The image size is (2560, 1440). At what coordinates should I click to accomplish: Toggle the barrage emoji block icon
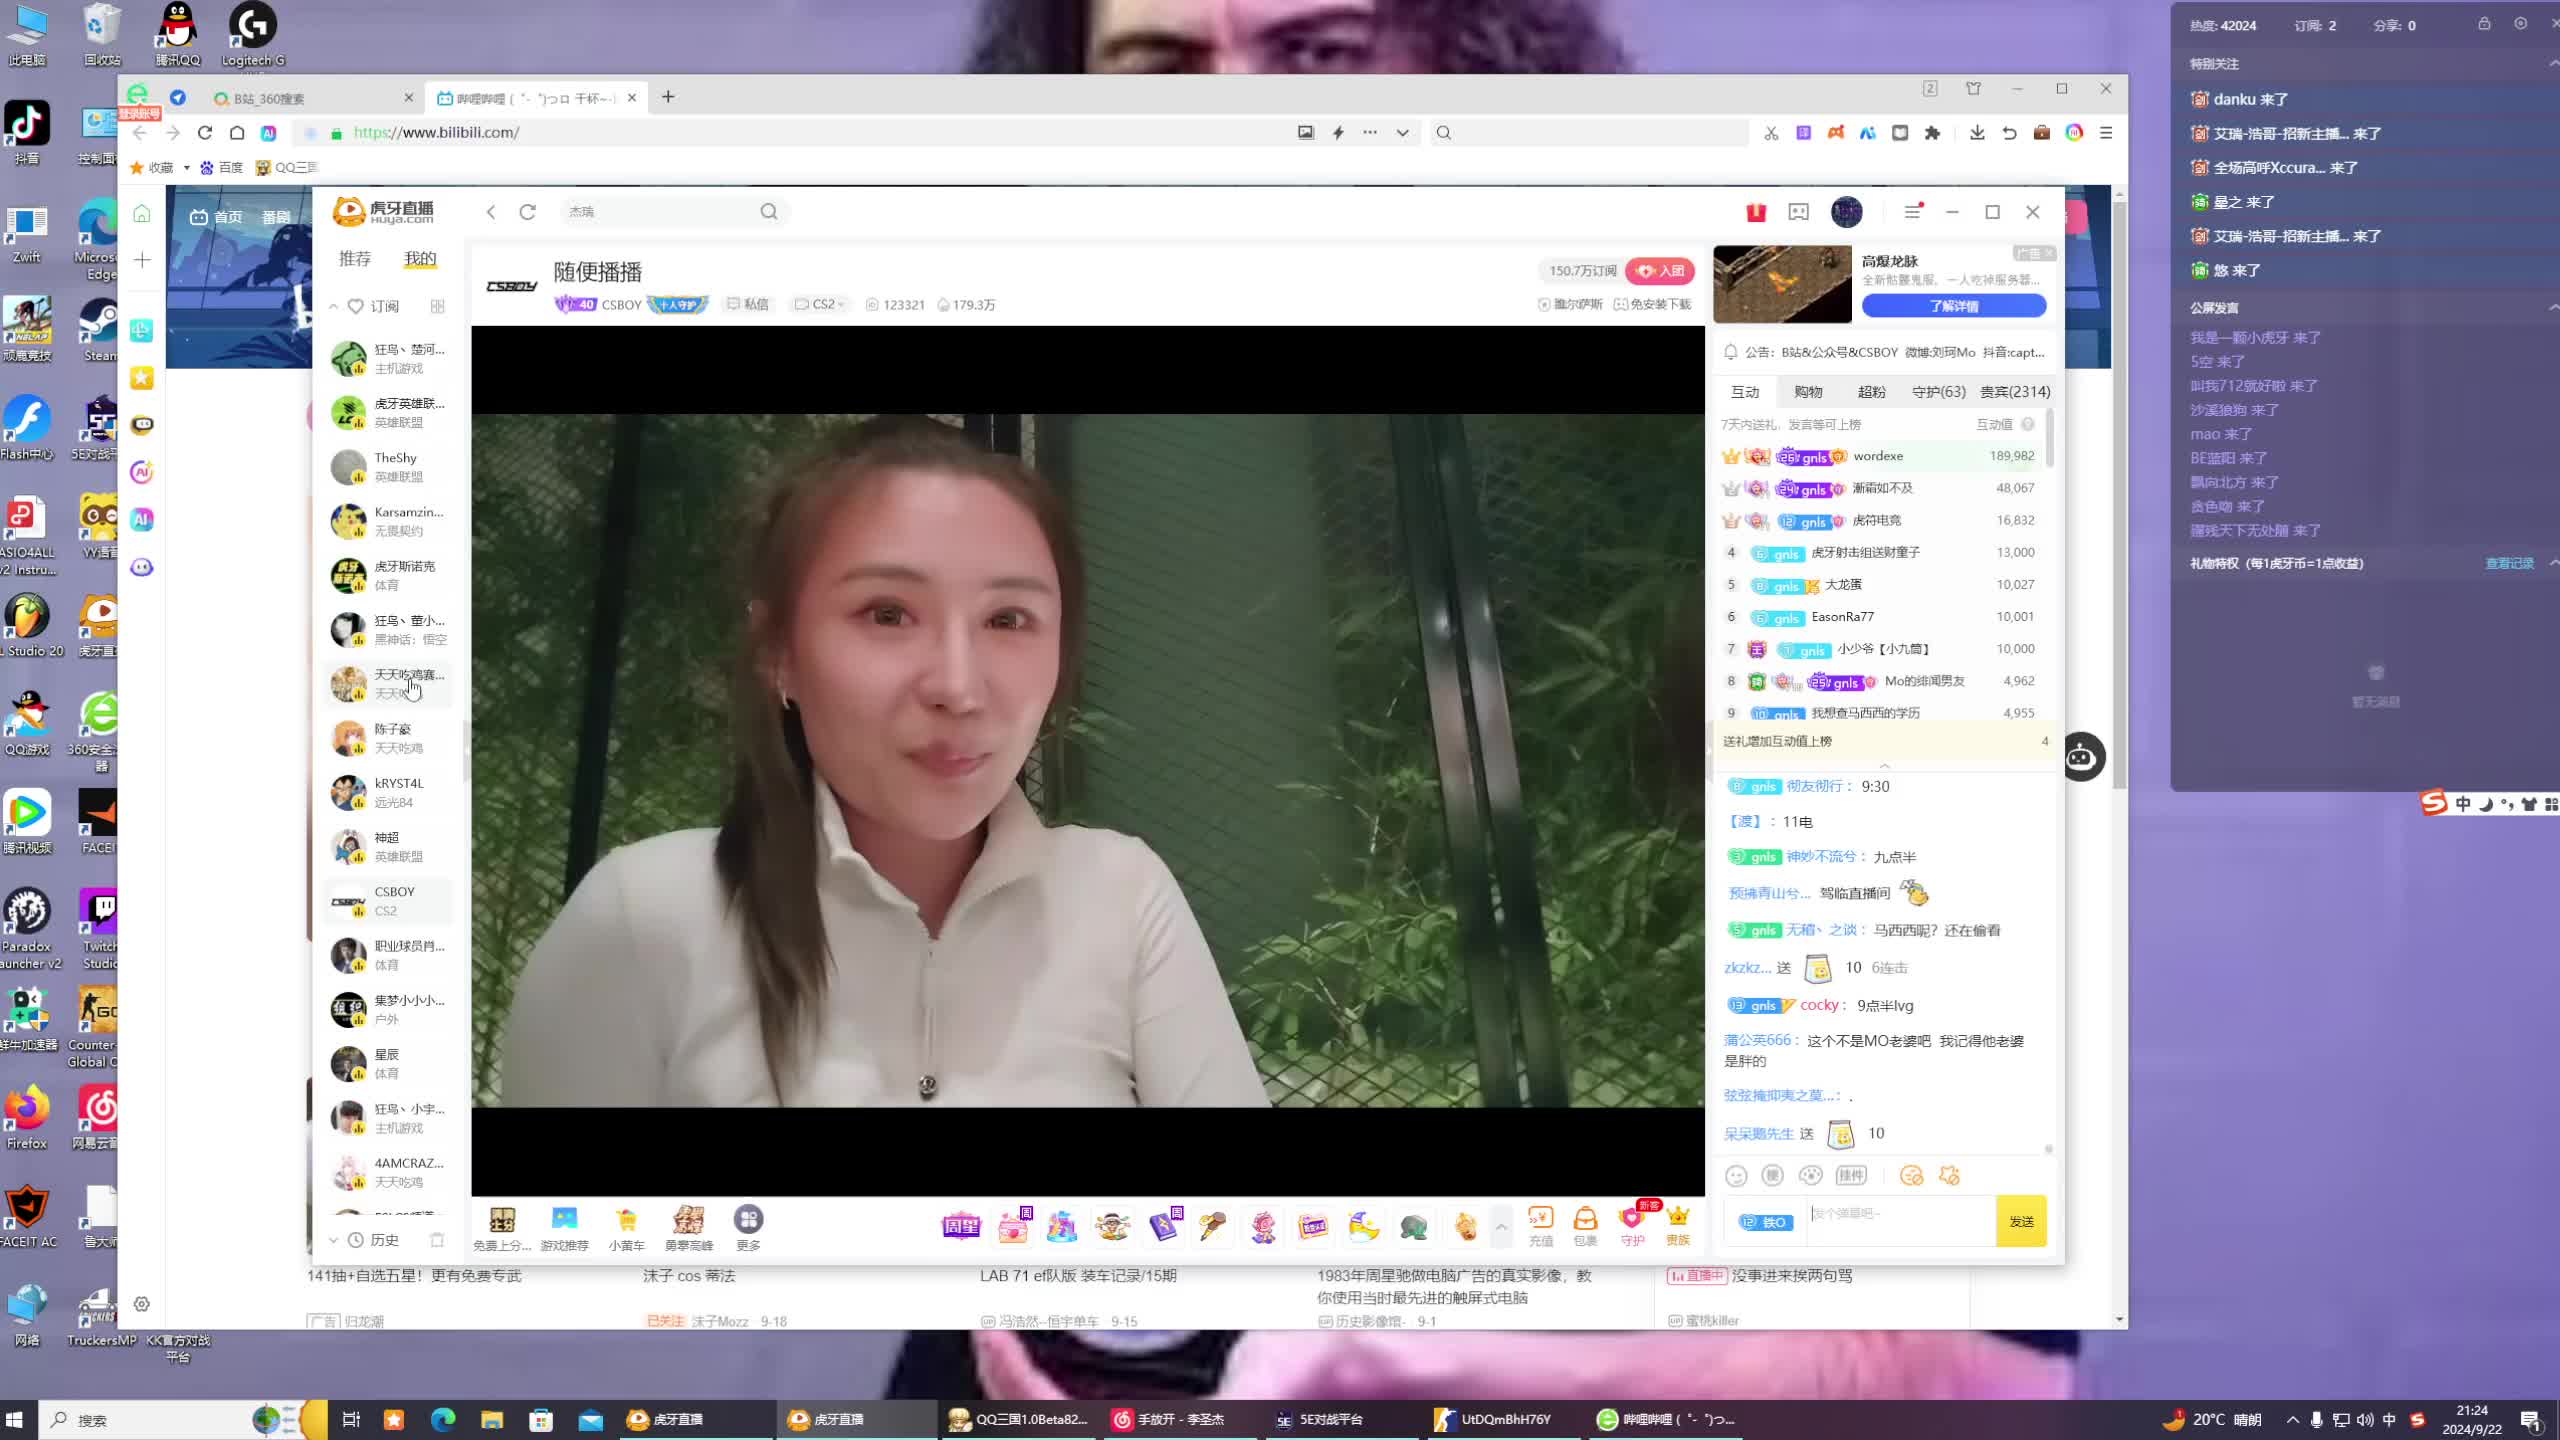(1911, 1176)
